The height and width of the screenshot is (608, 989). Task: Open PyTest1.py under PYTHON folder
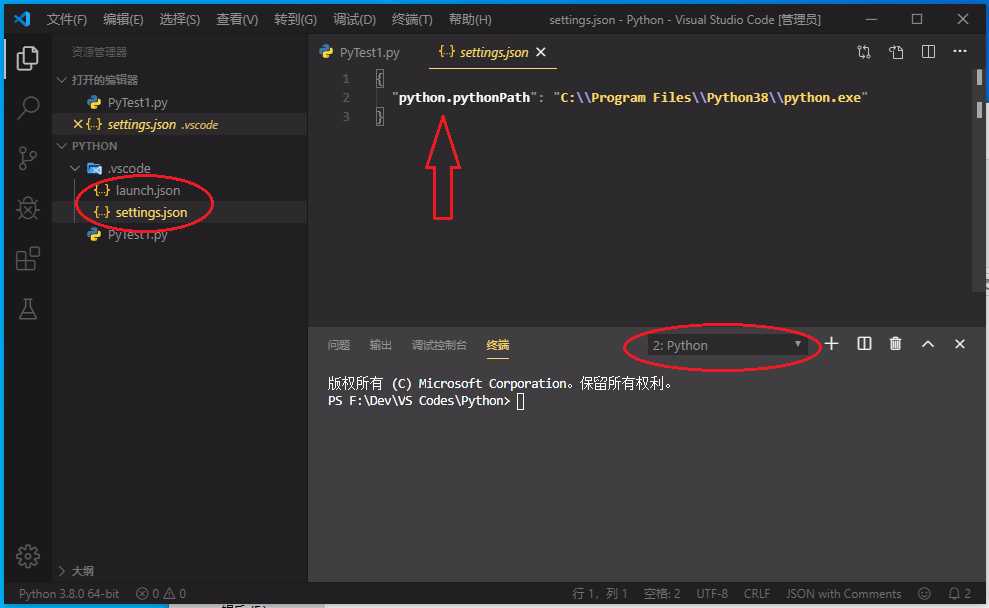(x=138, y=235)
